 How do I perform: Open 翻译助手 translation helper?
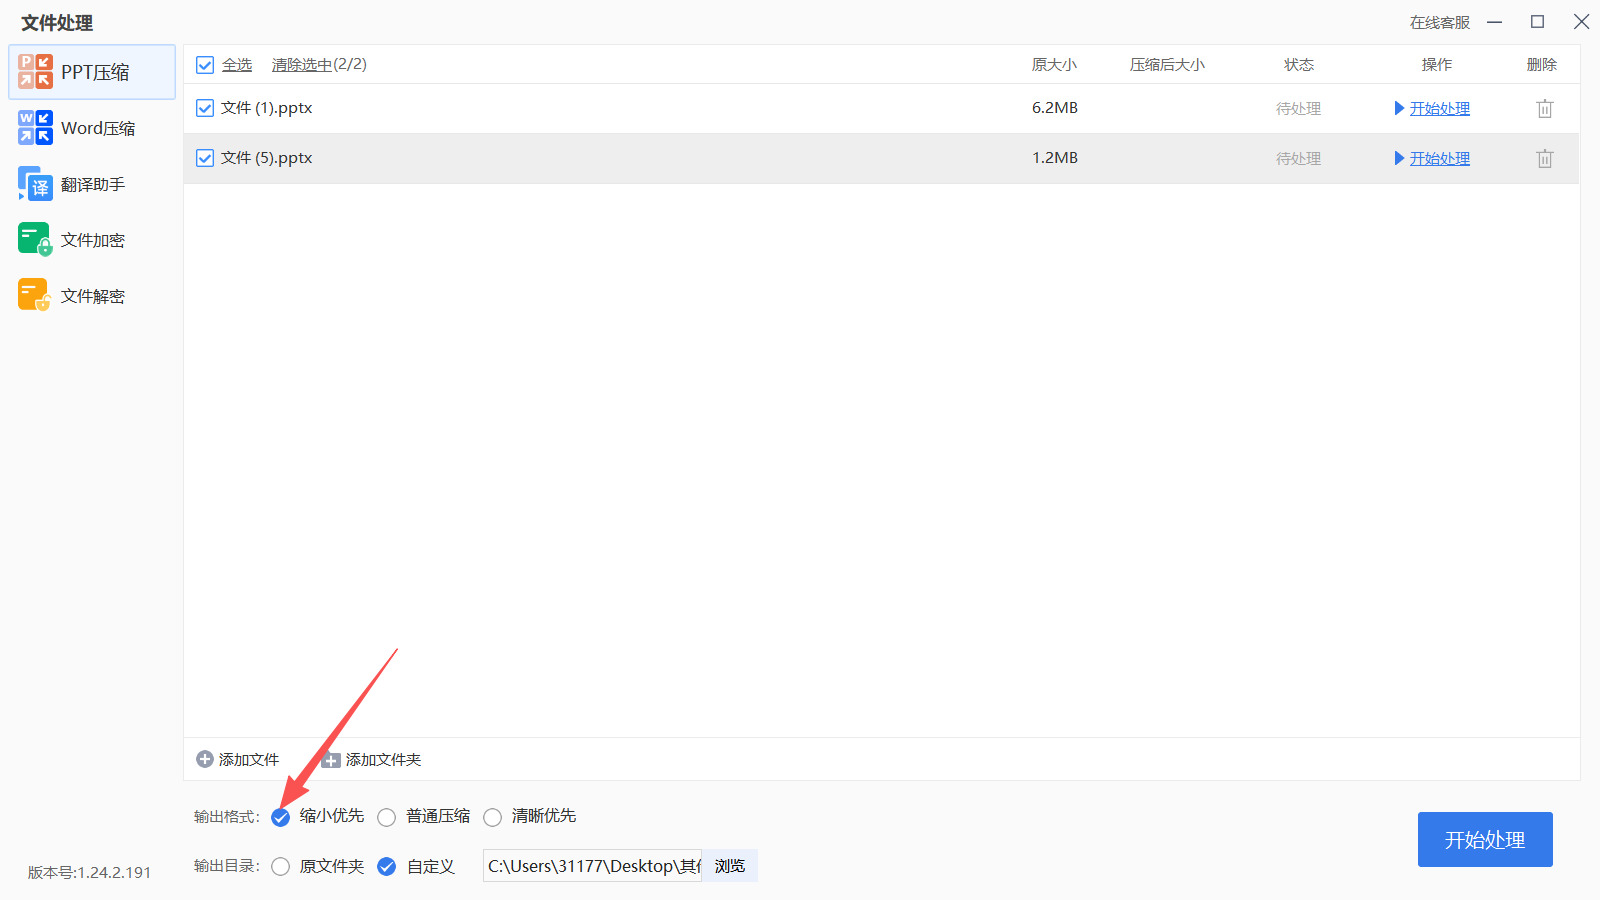click(x=92, y=184)
